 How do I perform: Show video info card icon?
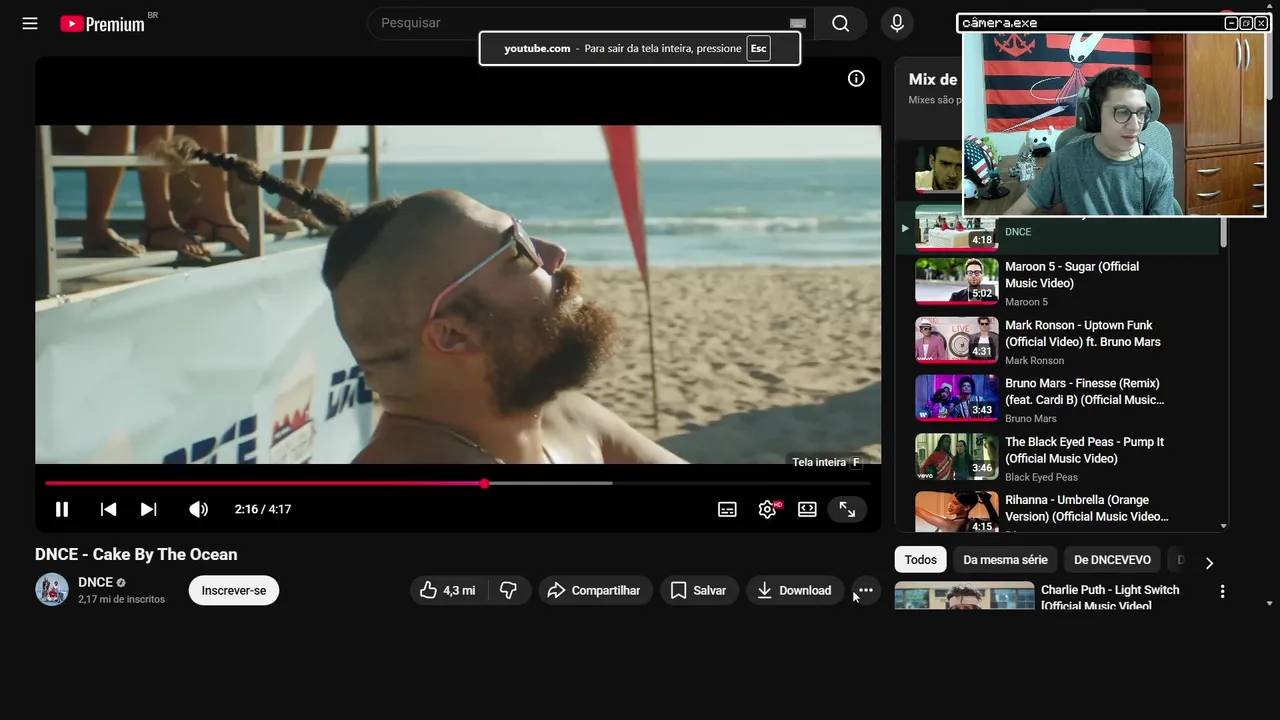click(856, 78)
